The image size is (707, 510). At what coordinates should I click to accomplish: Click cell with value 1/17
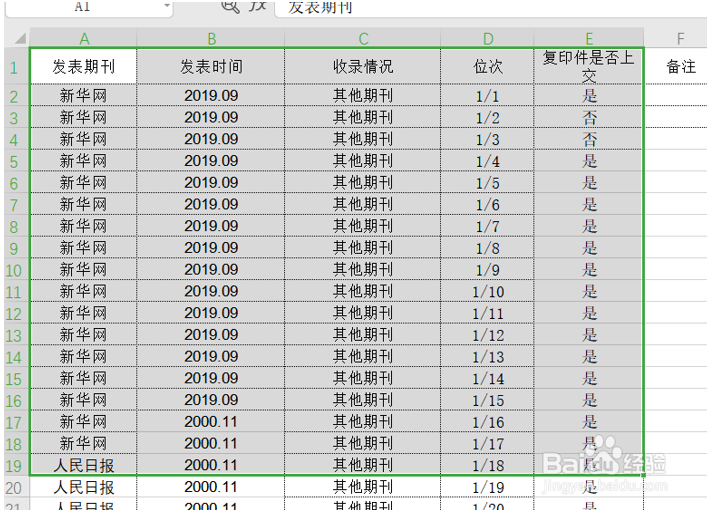click(487, 443)
